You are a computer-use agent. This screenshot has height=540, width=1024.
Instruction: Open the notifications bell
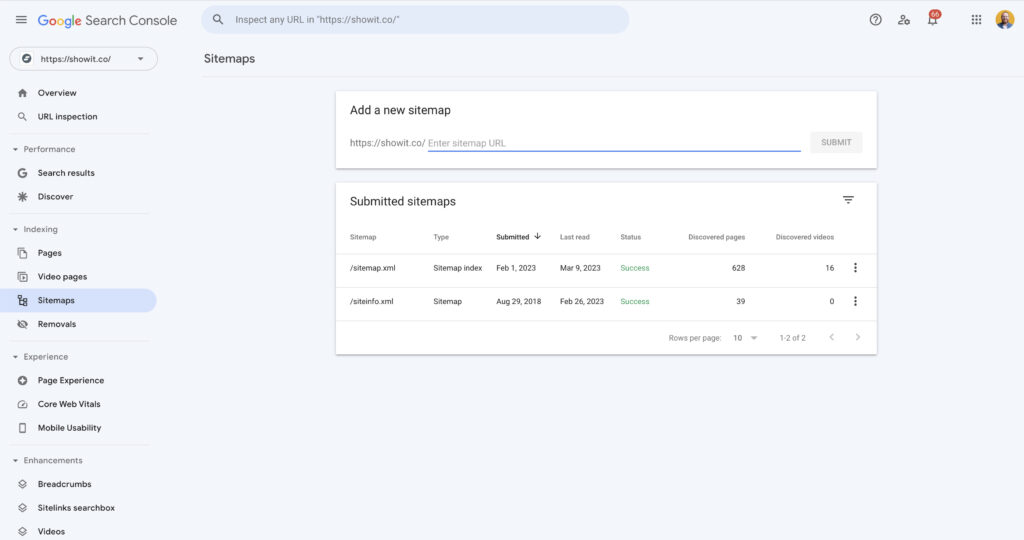tap(932, 20)
